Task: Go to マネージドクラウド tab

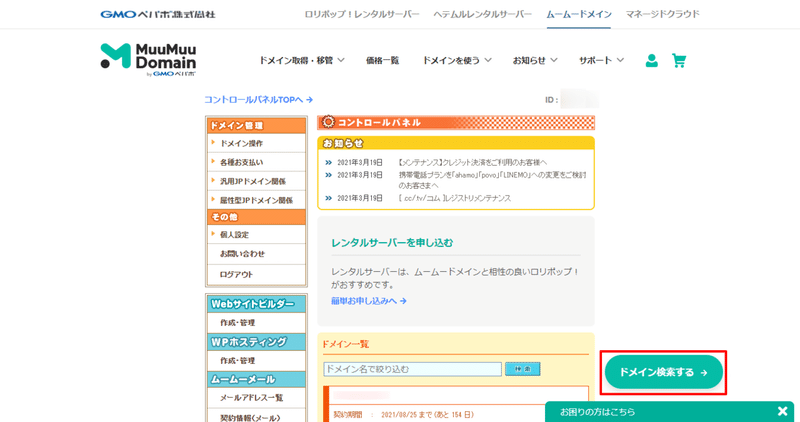Action: pyautogui.click(x=663, y=14)
